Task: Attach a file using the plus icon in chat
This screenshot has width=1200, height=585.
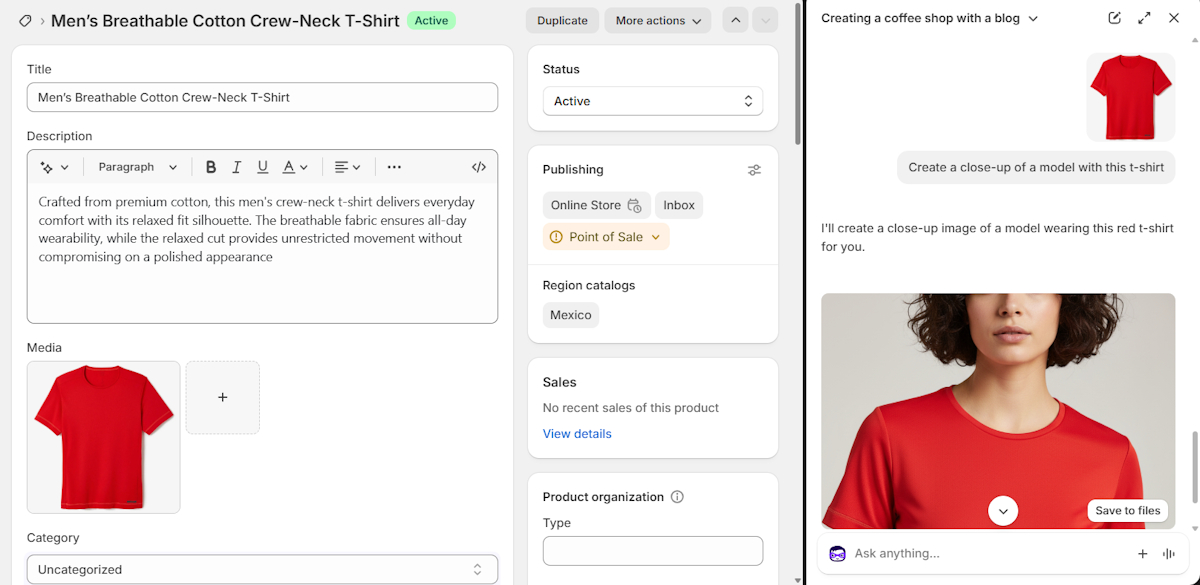Action: 1142,553
